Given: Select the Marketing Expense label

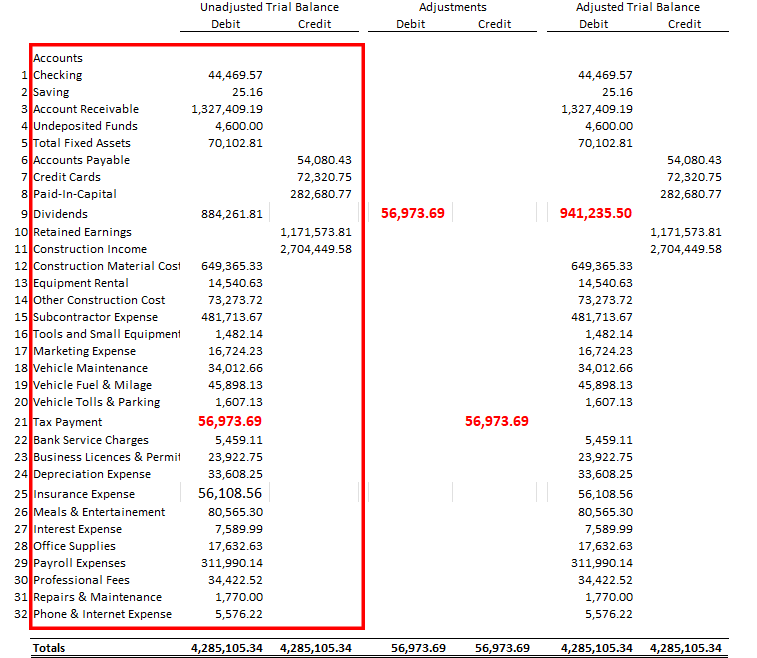Looking at the screenshot, I should pos(84,351).
